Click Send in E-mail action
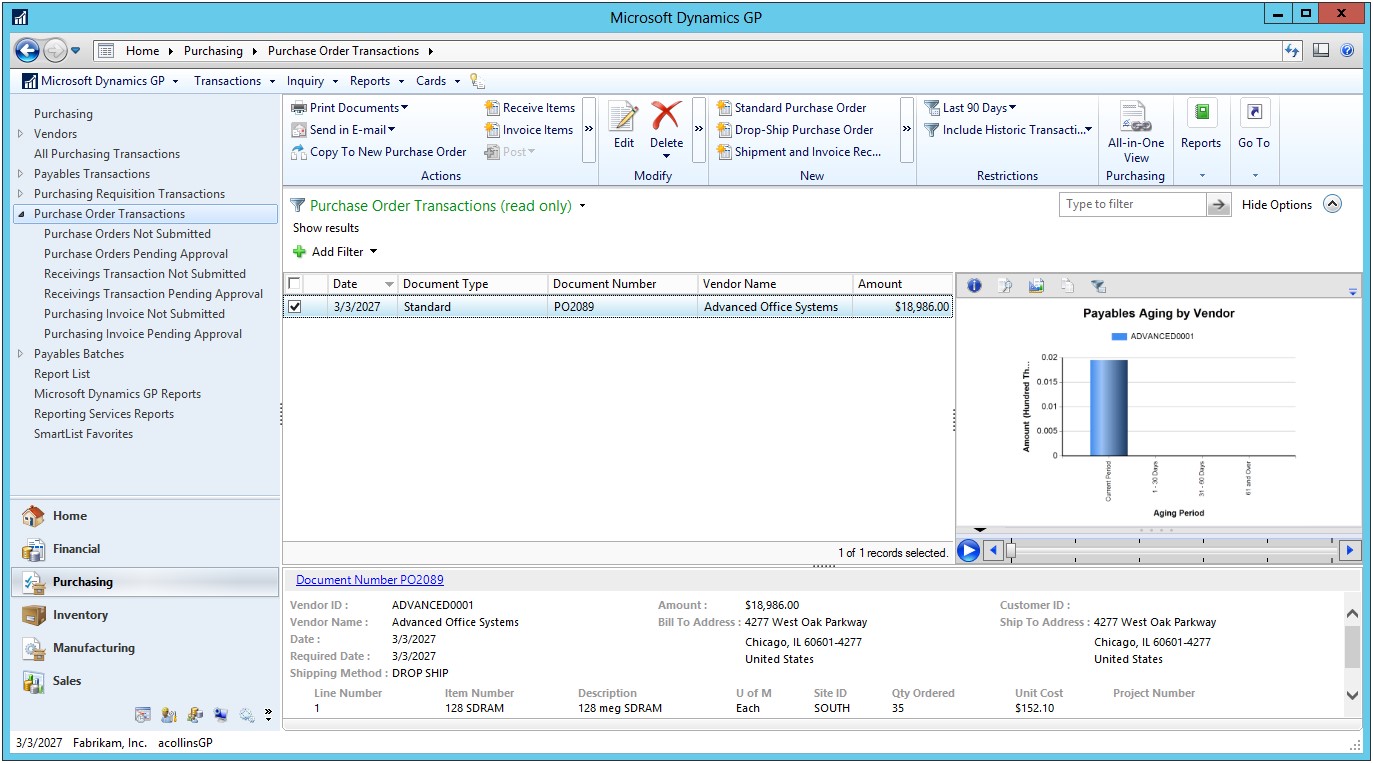Viewport: 1373px width, 763px height. tap(343, 130)
